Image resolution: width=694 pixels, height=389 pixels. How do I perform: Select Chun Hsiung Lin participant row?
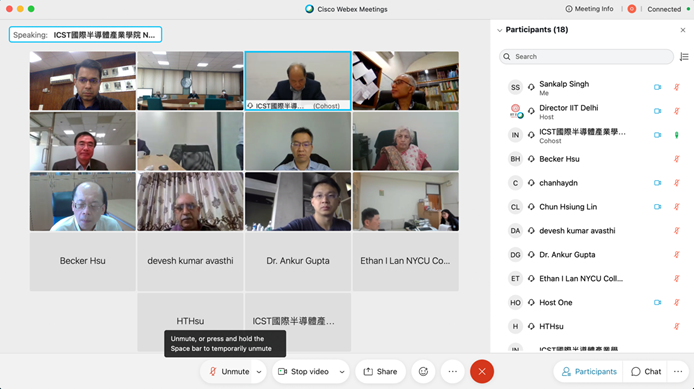(592, 207)
